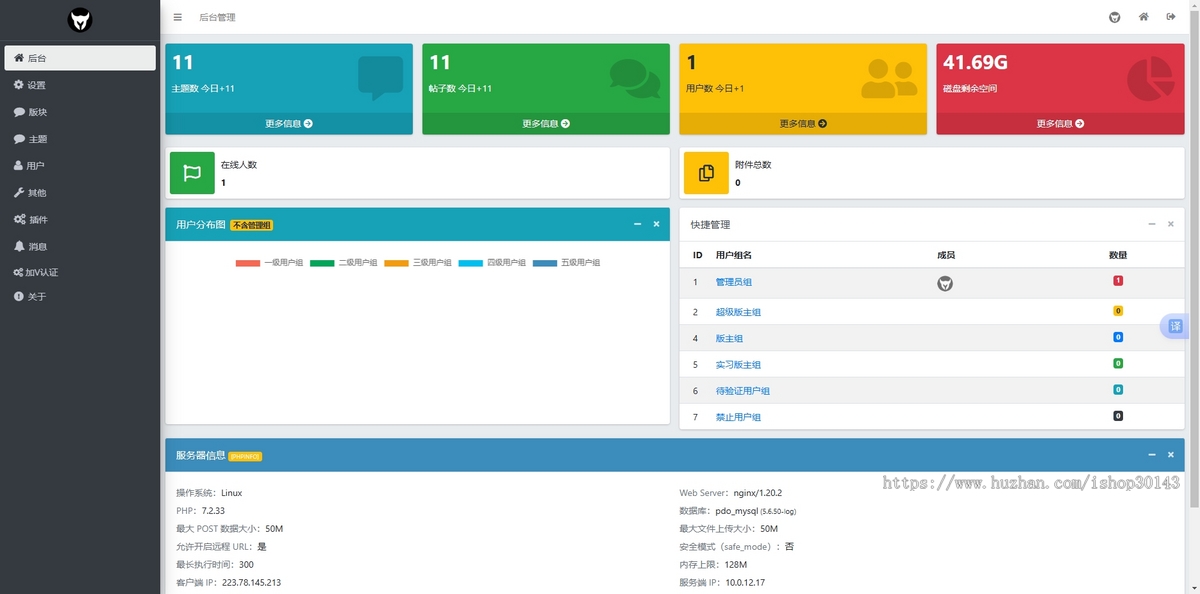Click the green flag online users icon
The width and height of the screenshot is (1200, 594).
click(192, 173)
